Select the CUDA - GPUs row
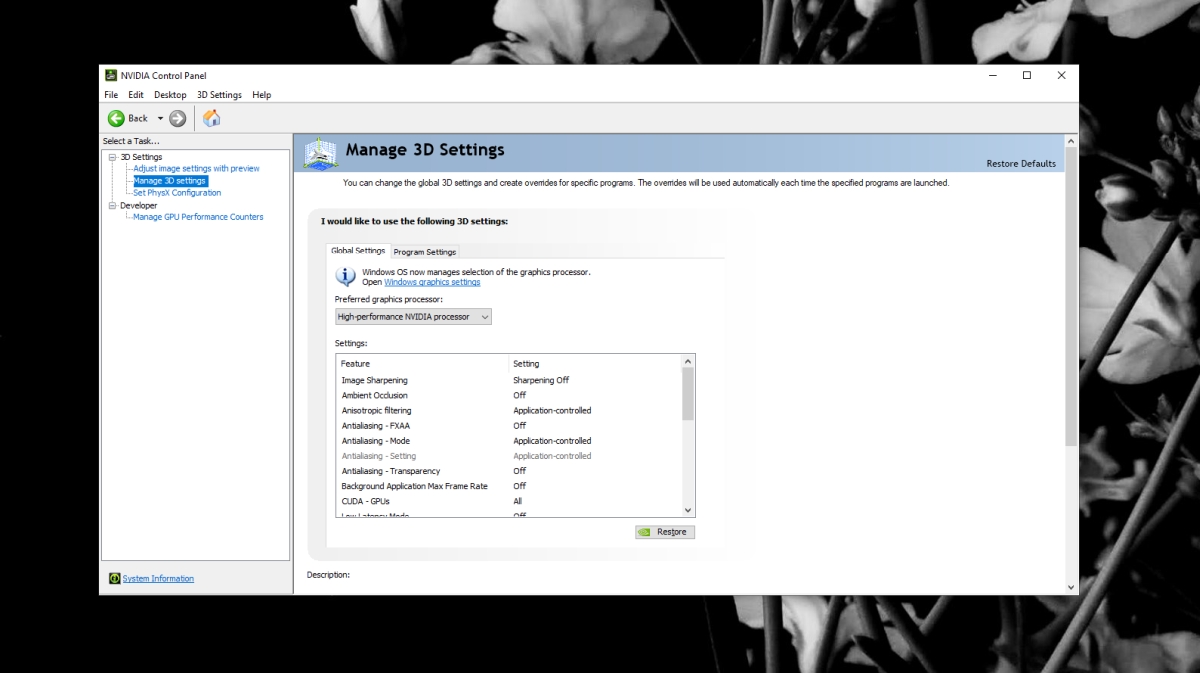This screenshot has height=673, width=1200. [x=509, y=501]
